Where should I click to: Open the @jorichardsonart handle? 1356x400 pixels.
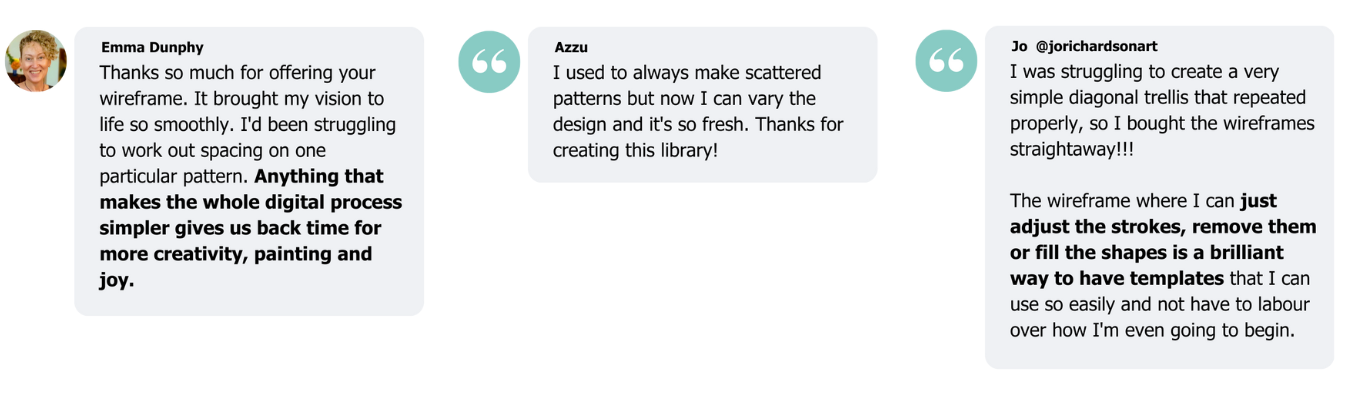(x=1096, y=47)
